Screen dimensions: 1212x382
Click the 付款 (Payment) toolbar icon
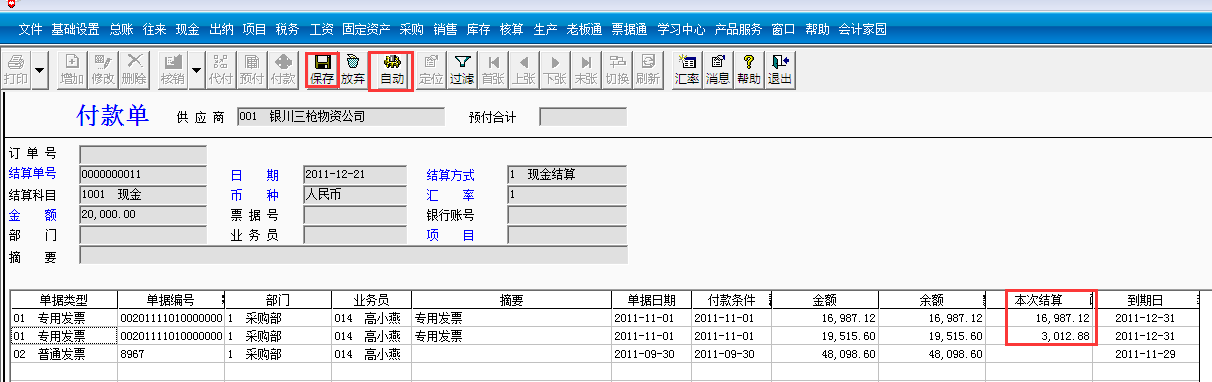pyautogui.click(x=282, y=70)
